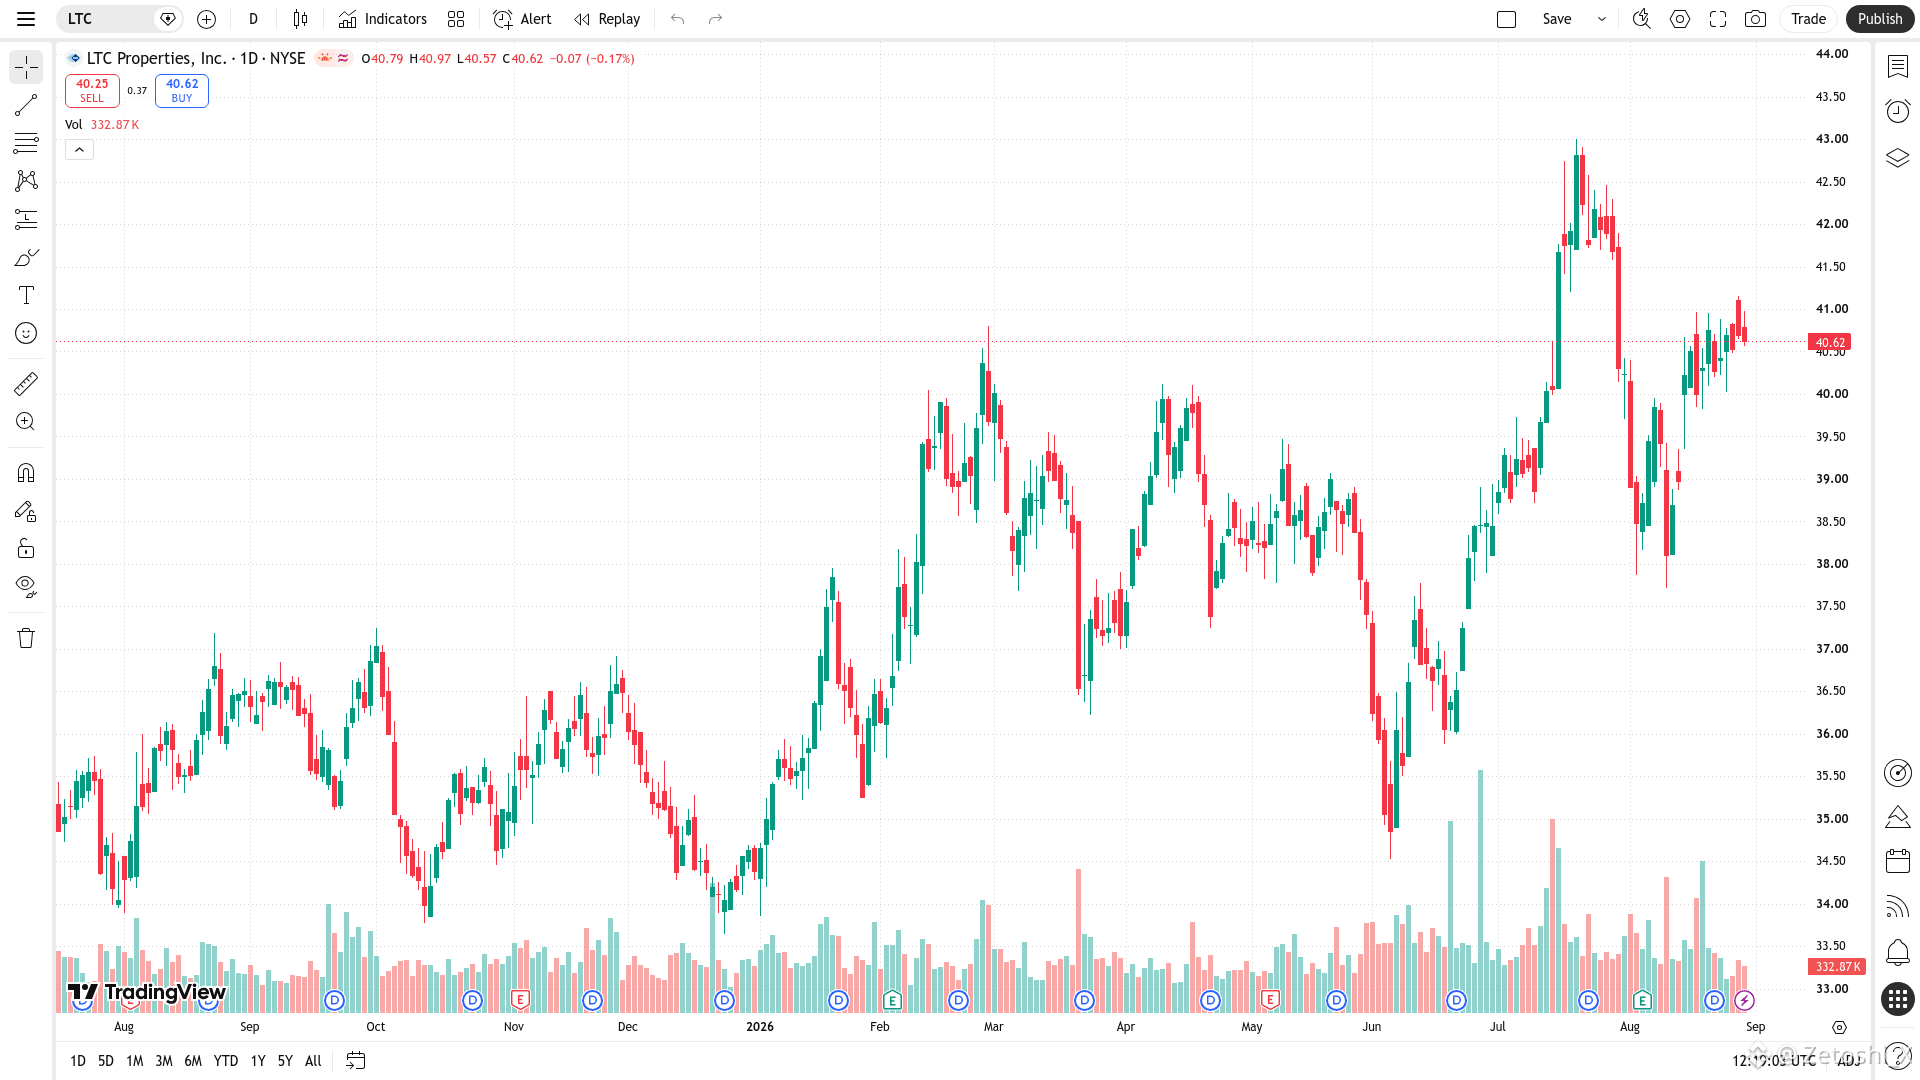1920x1080 pixels.
Task: Open time axis settings gear
Action: [1839, 1027]
